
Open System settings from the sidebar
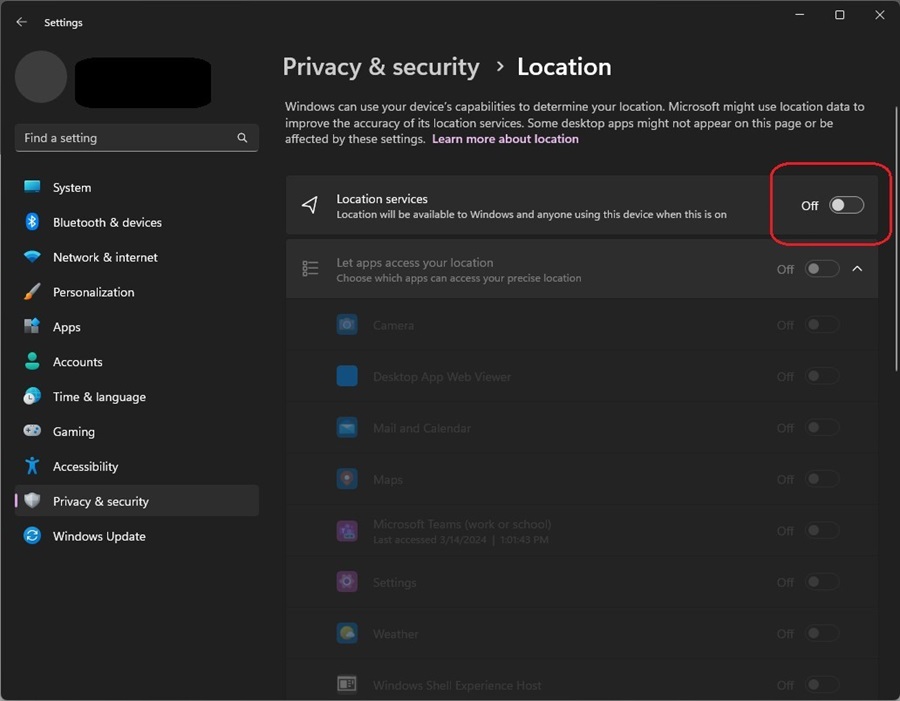[x=66, y=187]
